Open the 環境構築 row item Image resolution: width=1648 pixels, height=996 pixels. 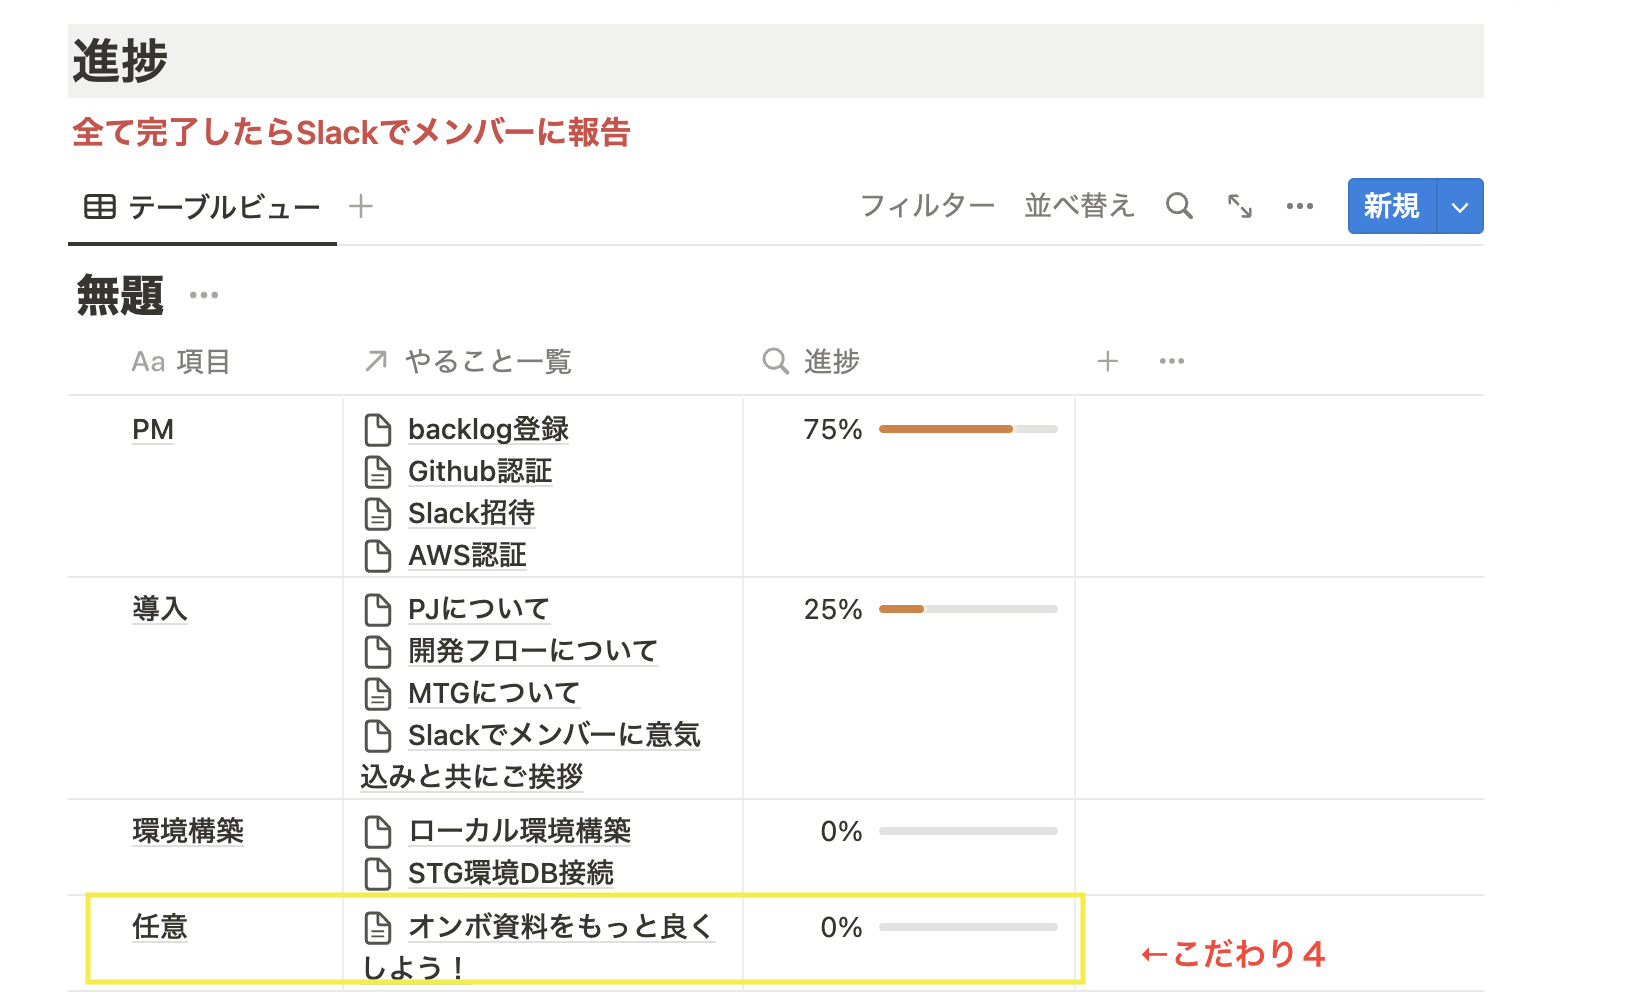[x=188, y=831]
